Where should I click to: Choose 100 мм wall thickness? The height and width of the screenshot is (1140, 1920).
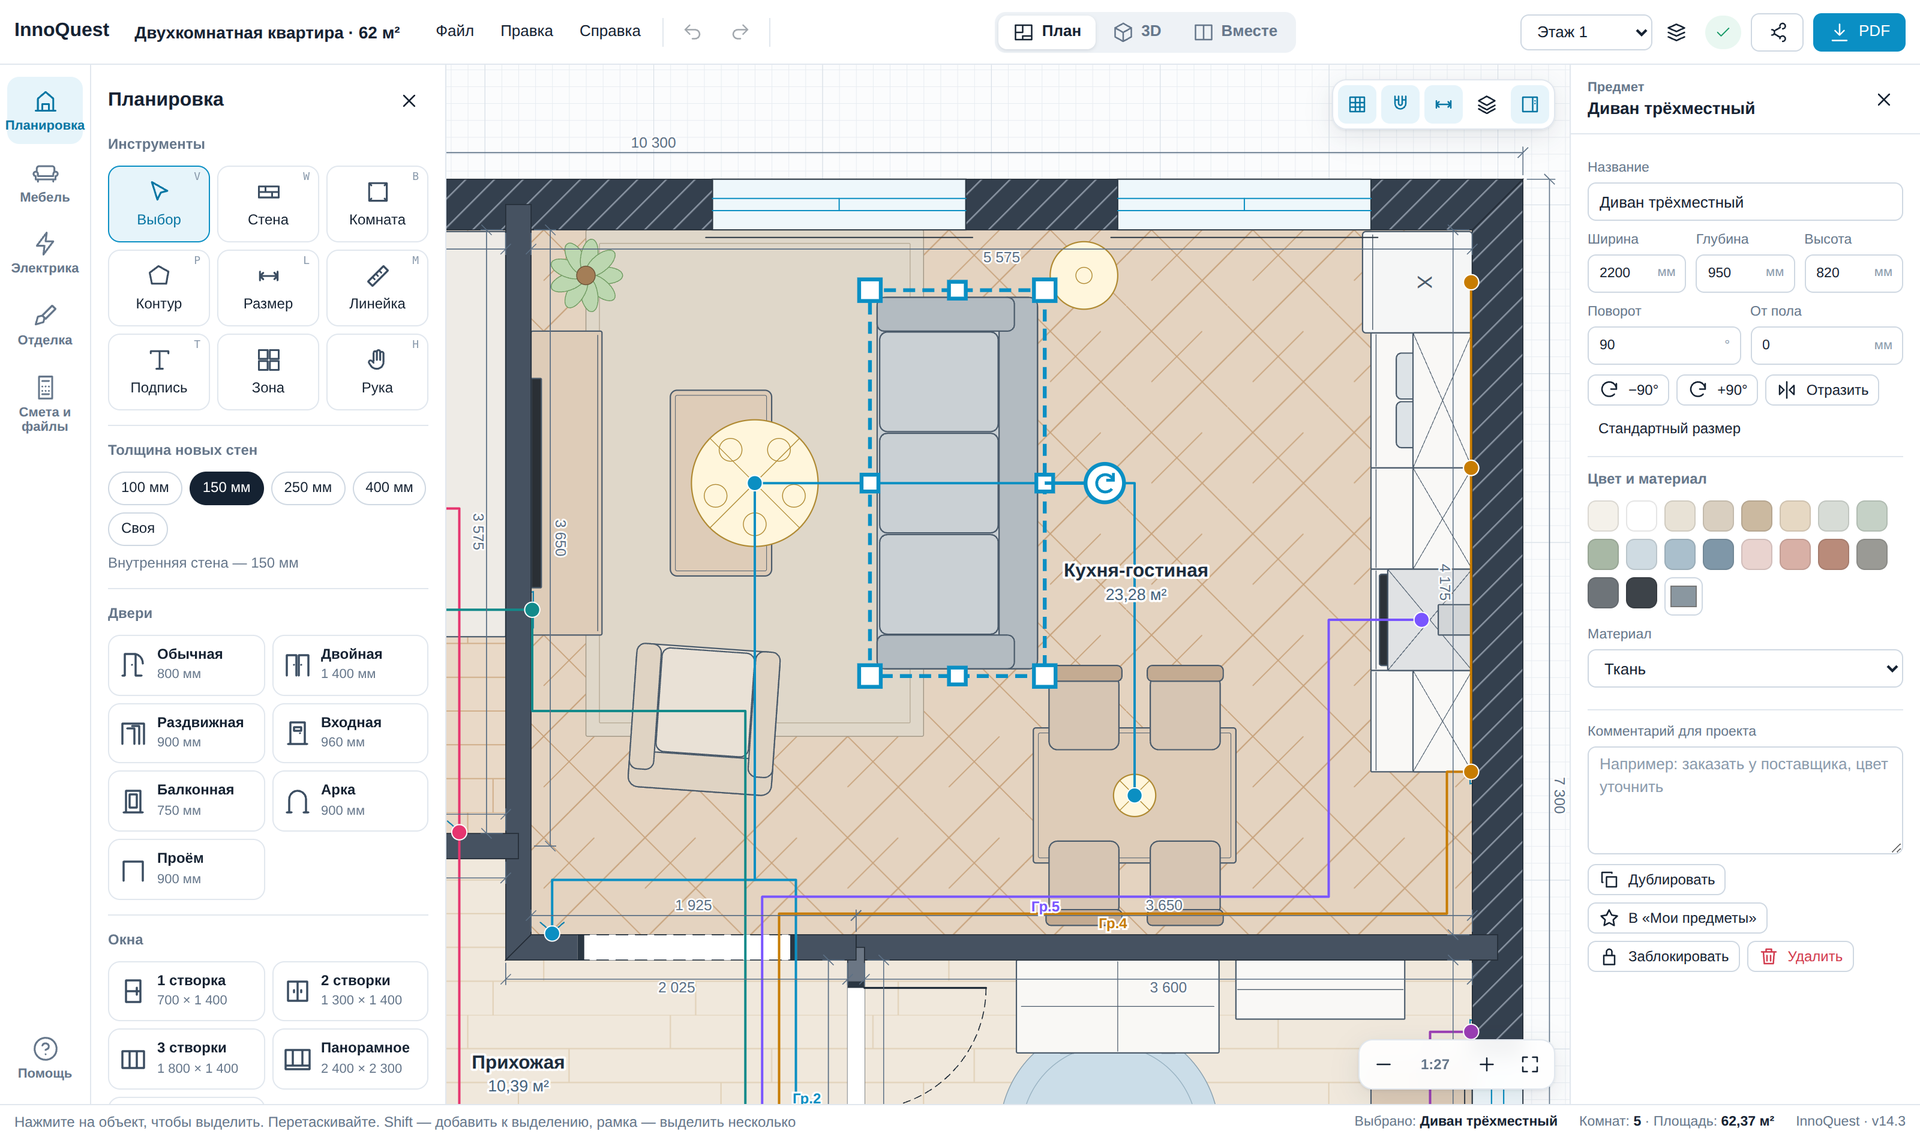(145, 488)
